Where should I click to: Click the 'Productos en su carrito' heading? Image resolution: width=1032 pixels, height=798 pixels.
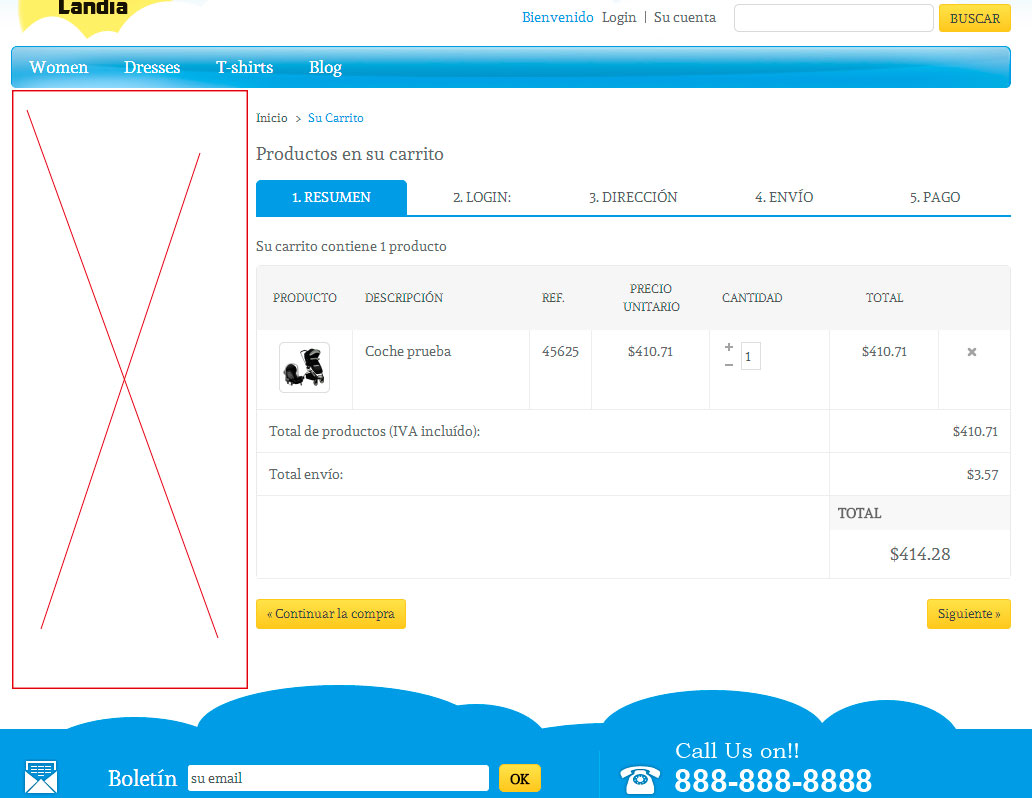pos(349,154)
